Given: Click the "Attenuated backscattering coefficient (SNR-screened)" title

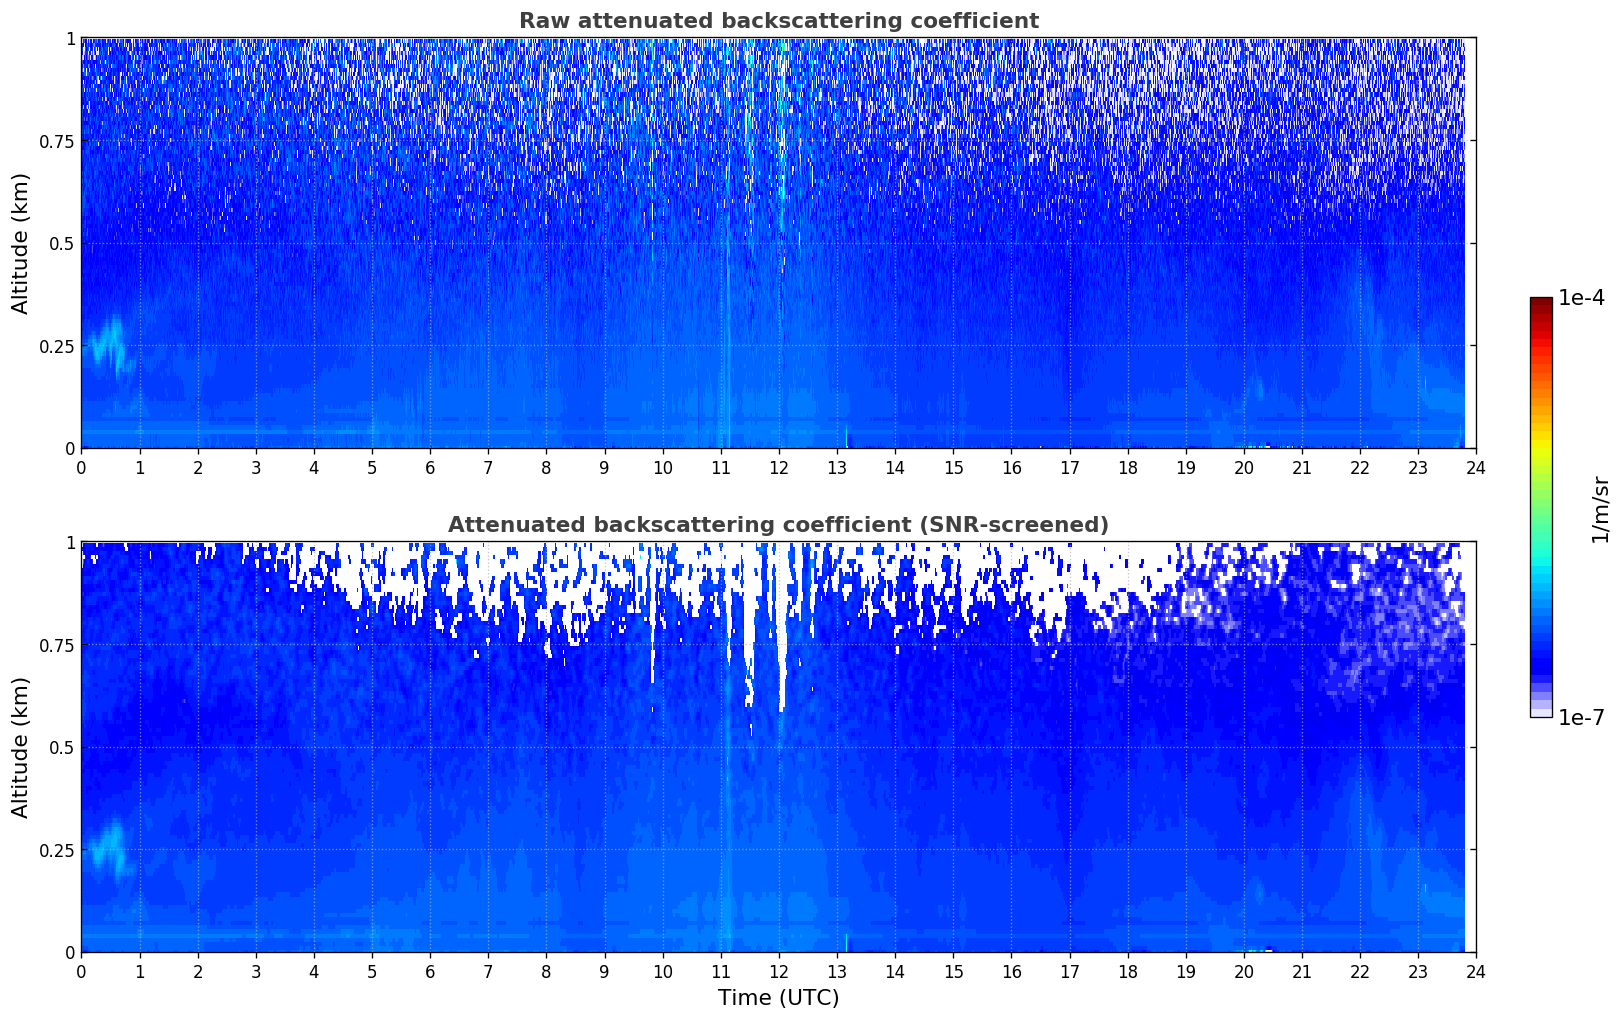Looking at the screenshot, I should pos(778,525).
